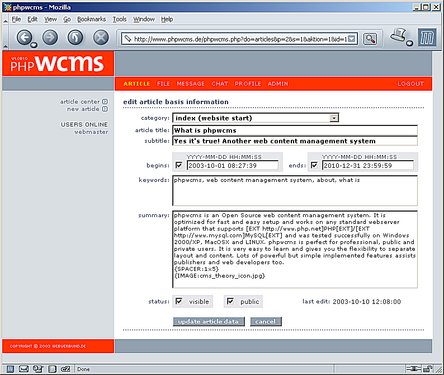Click the Search magnifier button
The image size is (444, 375).
pyautogui.click(x=370, y=39)
